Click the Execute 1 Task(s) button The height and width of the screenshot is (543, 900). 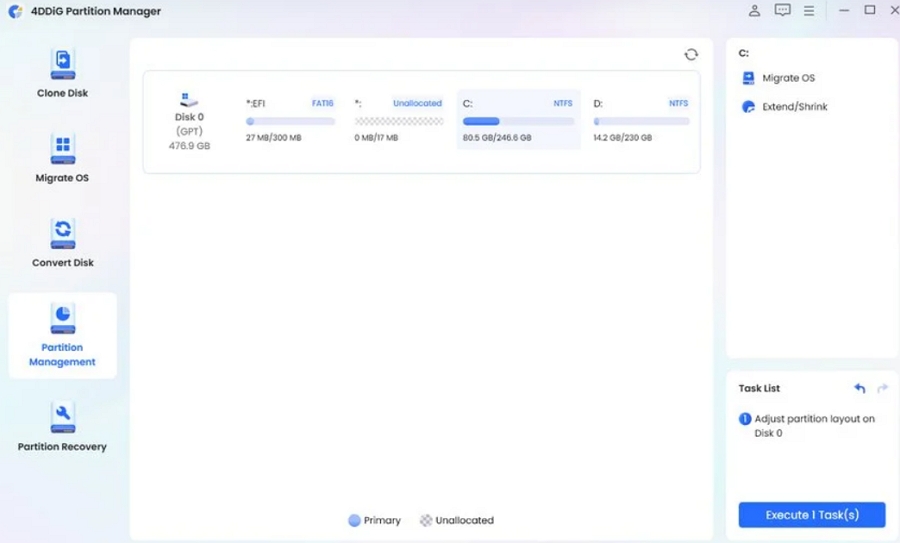pos(812,515)
